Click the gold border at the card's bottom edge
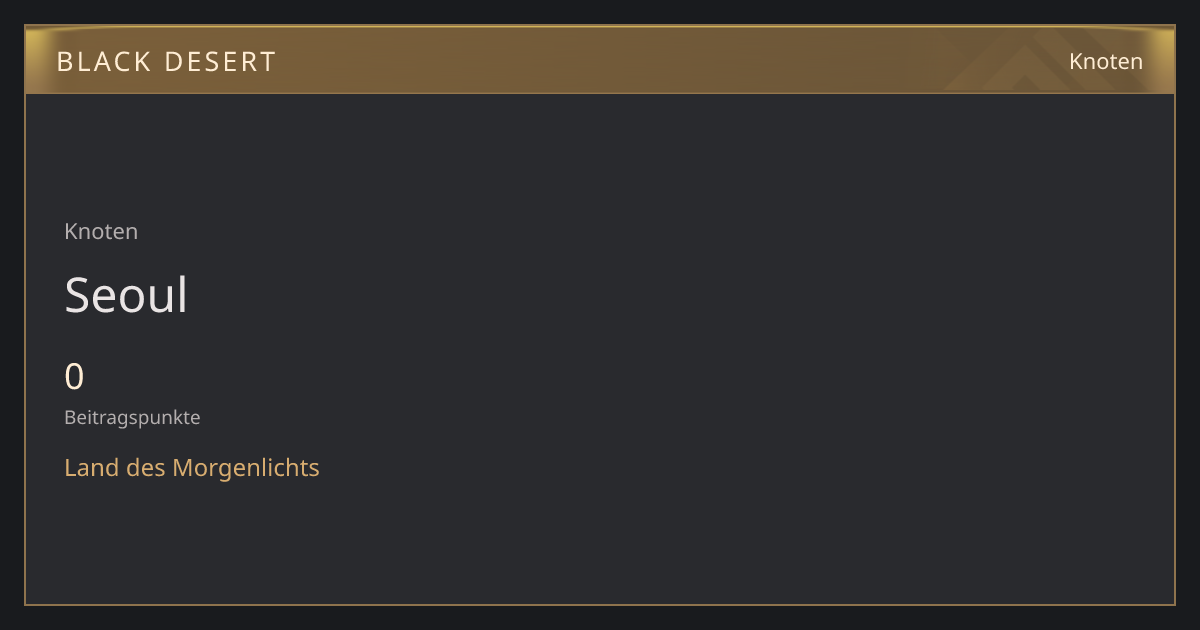Image resolution: width=1200 pixels, height=630 pixels. coord(600,604)
